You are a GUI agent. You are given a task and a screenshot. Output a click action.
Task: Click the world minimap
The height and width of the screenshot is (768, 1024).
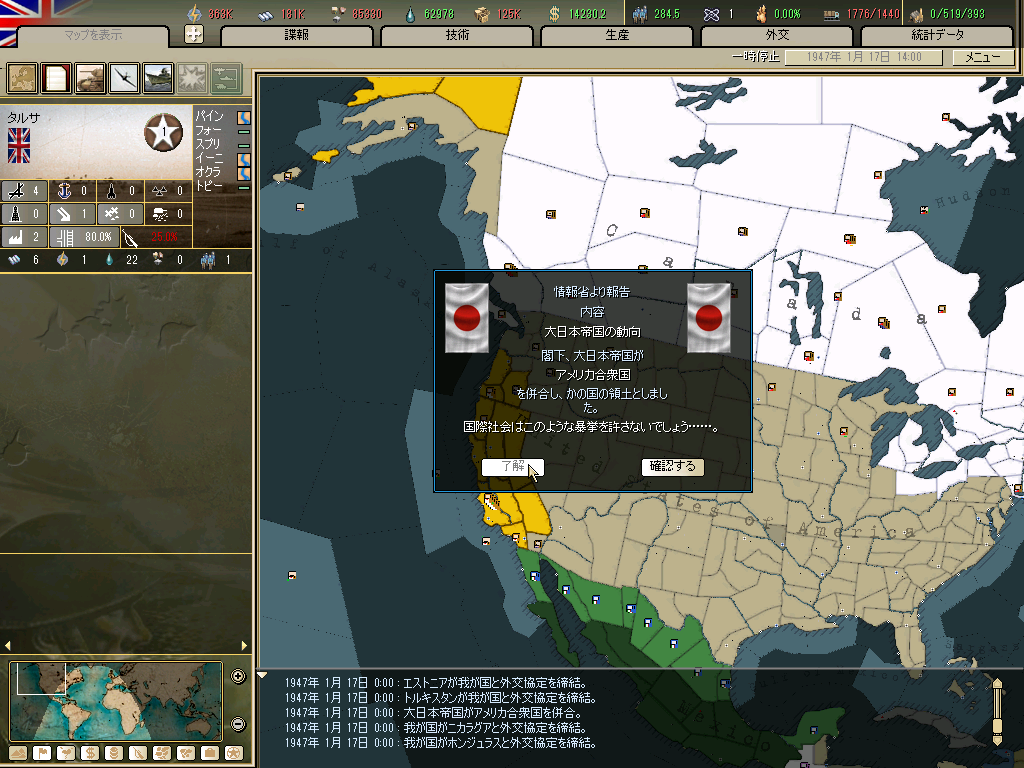tap(116, 701)
